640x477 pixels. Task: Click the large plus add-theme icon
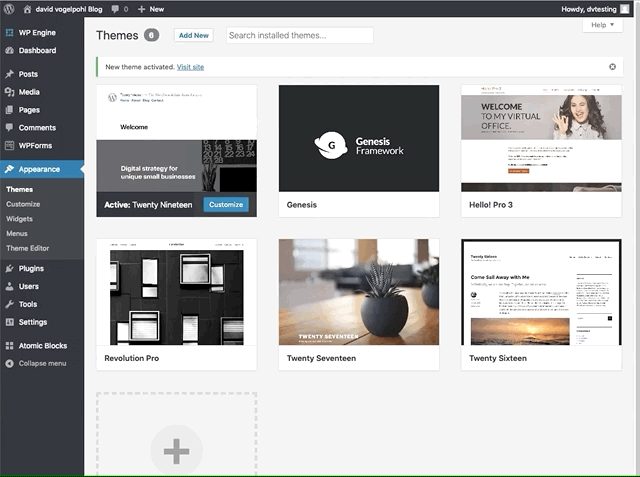tap(176, 451)
